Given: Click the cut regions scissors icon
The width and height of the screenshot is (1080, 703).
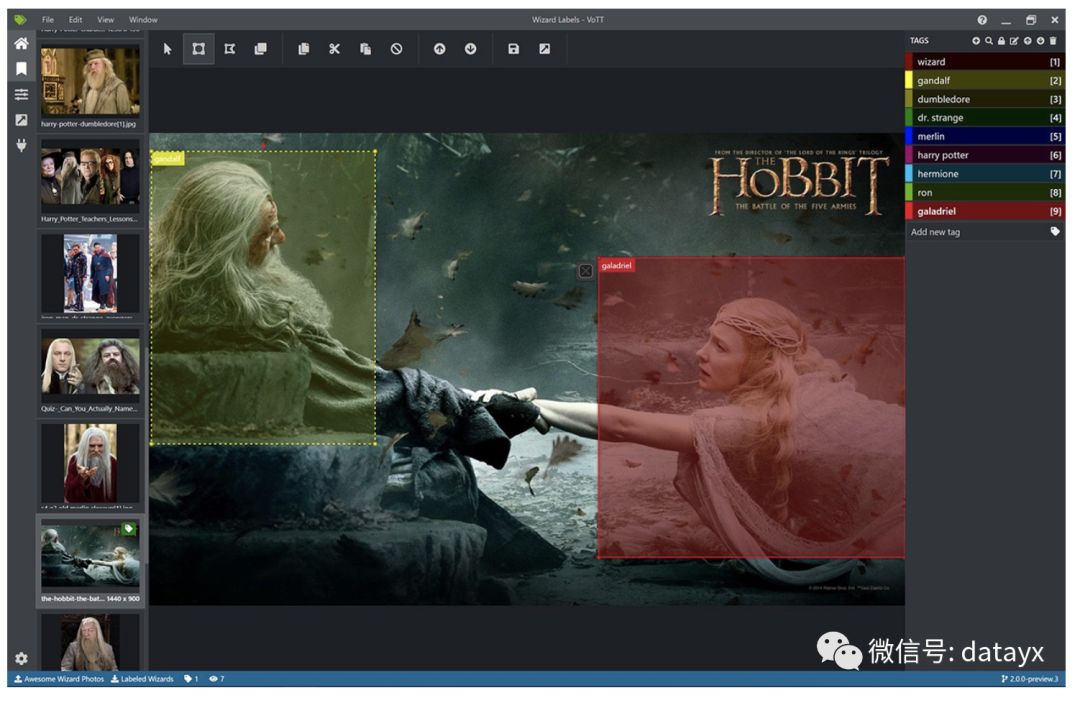Looking at the screenshot, I should pyautogui.click(x=334, y=48).
